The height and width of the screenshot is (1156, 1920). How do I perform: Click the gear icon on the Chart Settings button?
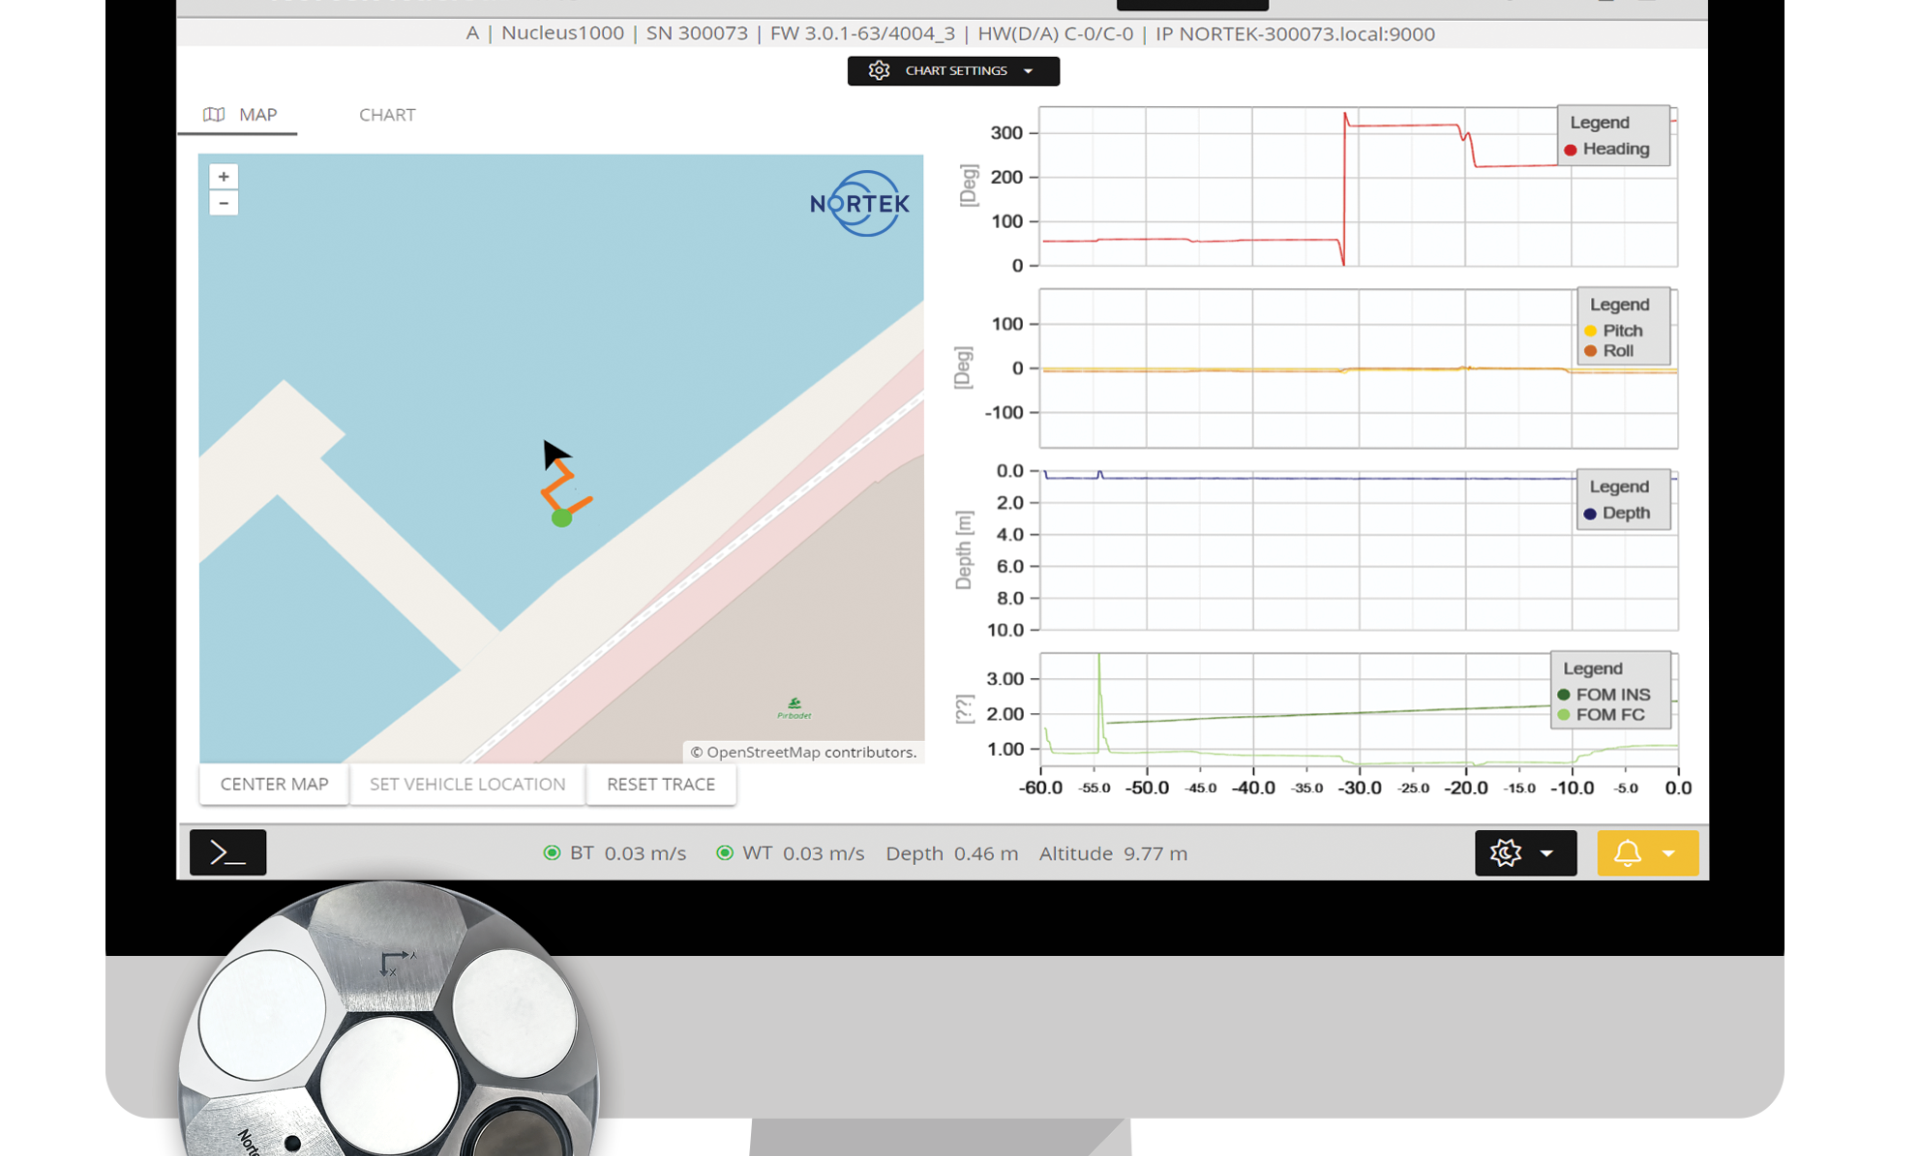point(878,70)
